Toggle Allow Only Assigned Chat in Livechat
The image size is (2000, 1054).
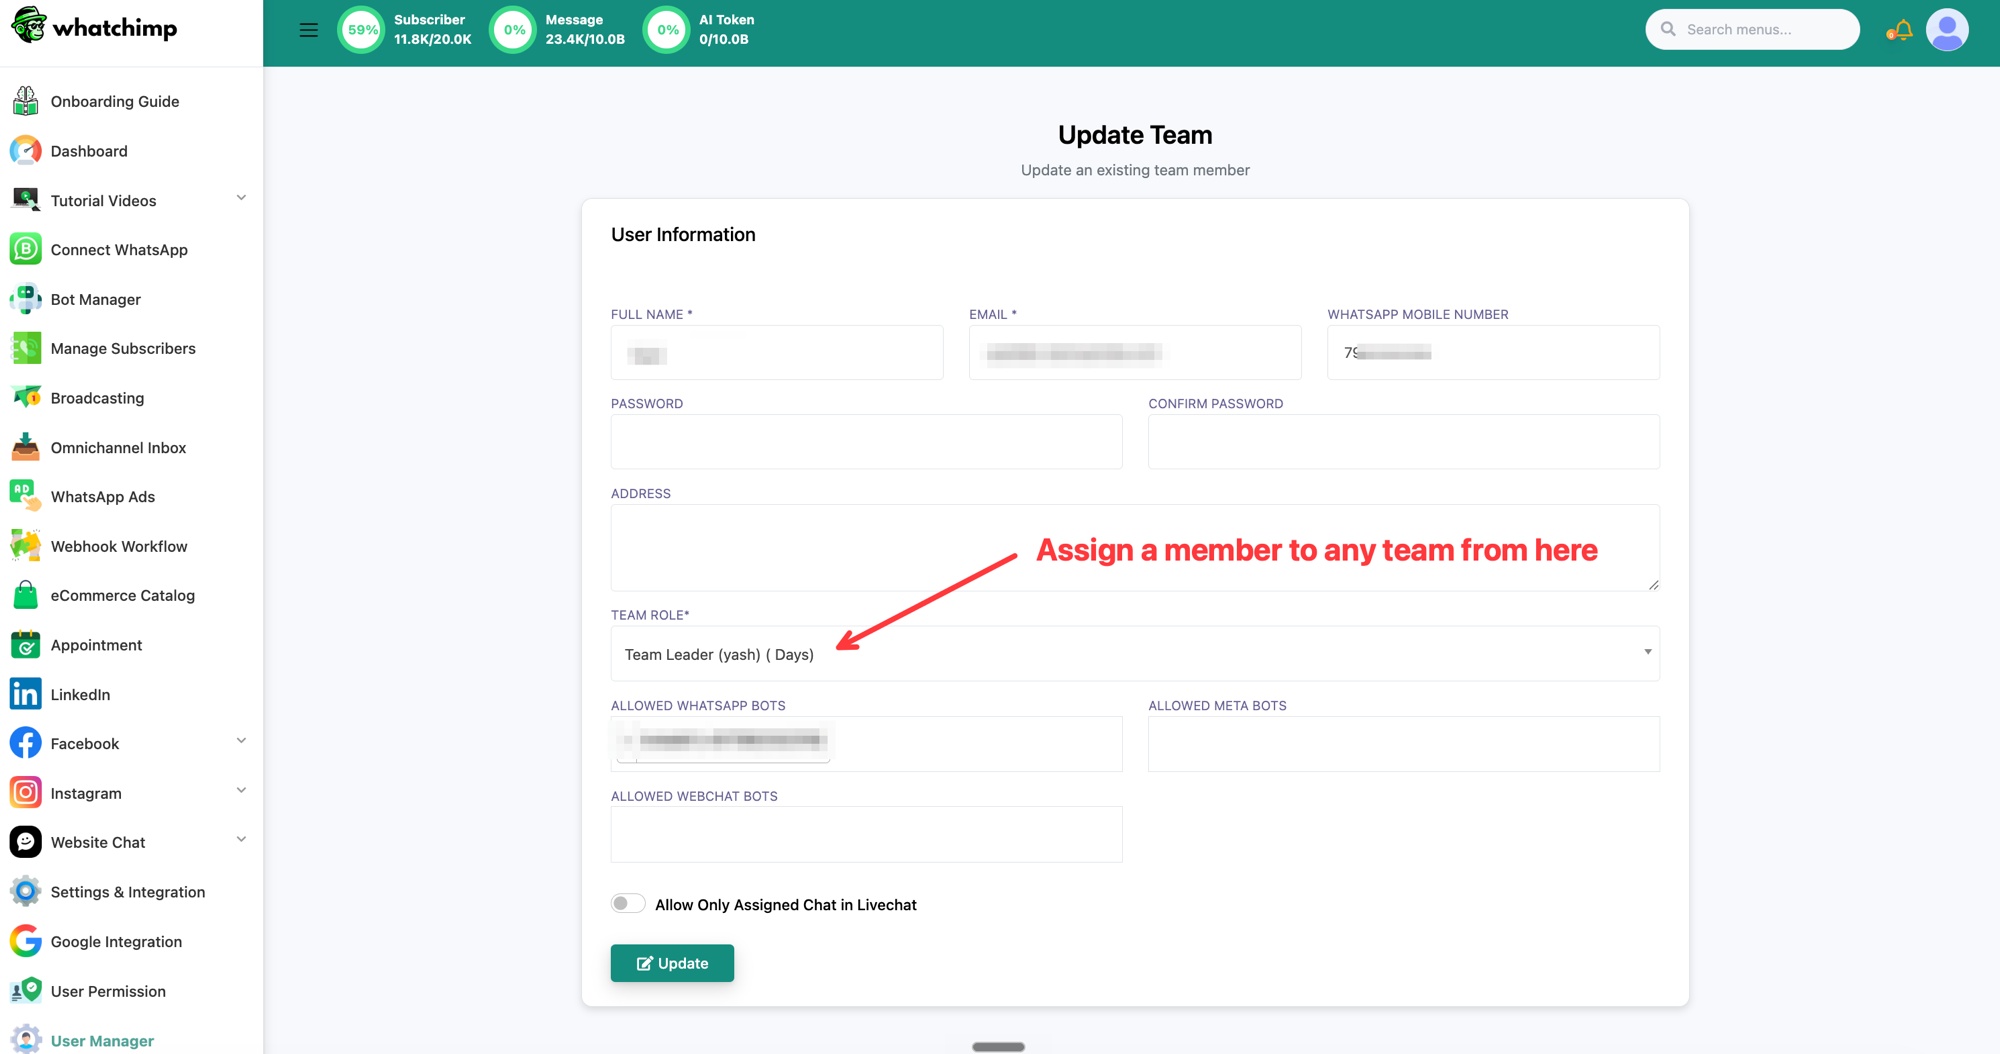pos(628,904)
